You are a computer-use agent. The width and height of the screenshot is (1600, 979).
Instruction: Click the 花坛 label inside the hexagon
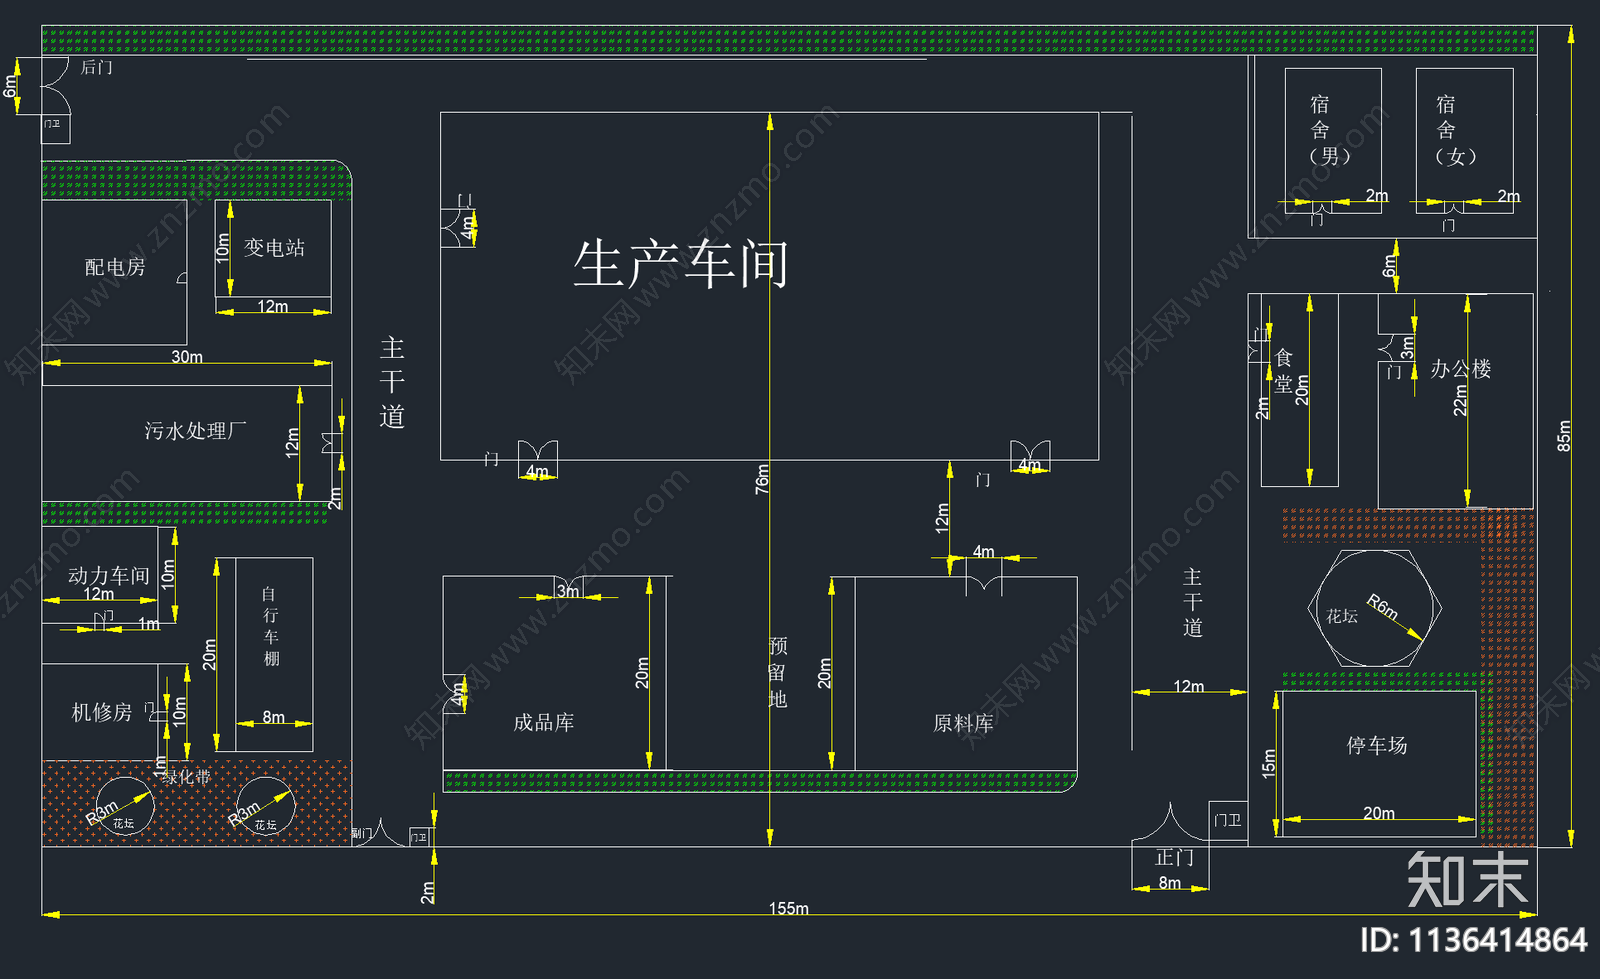1342,616
